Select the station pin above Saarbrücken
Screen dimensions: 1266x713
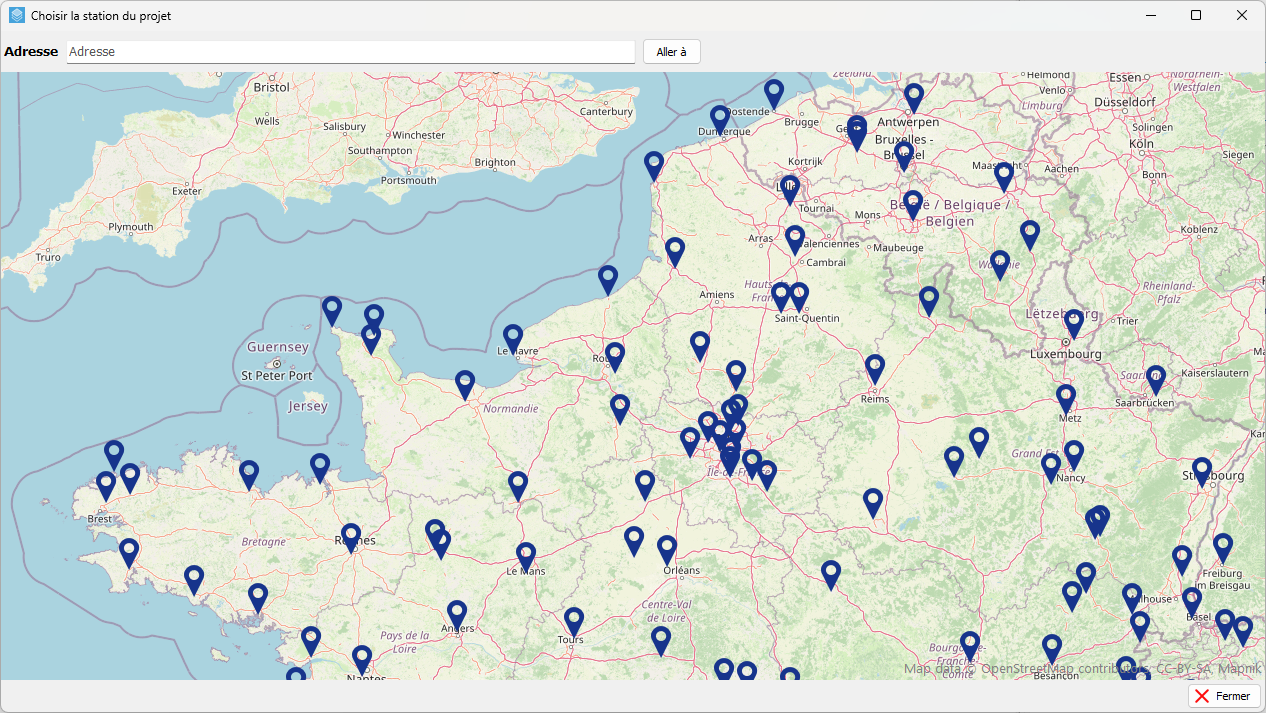pyautogui.click(x=1156, y=379)
